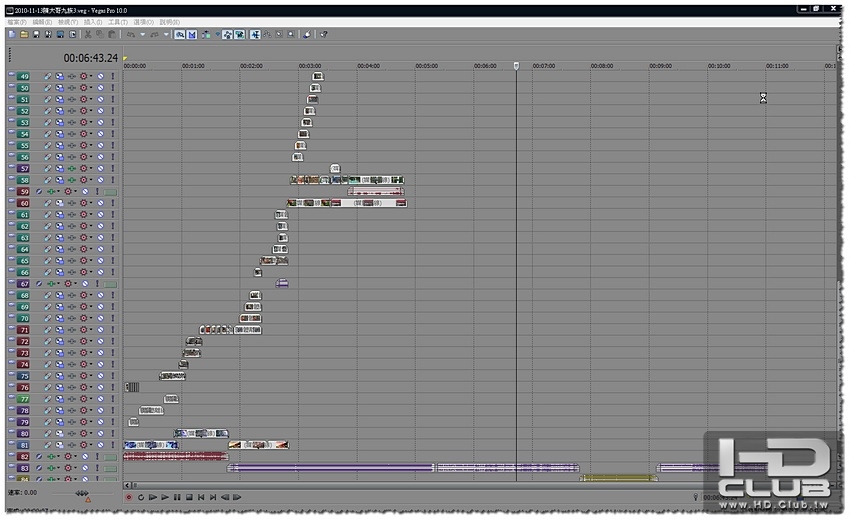Open the 插入 (Insert) menu
The width and height of the screenshot is (850, 520).
point(93,22)
